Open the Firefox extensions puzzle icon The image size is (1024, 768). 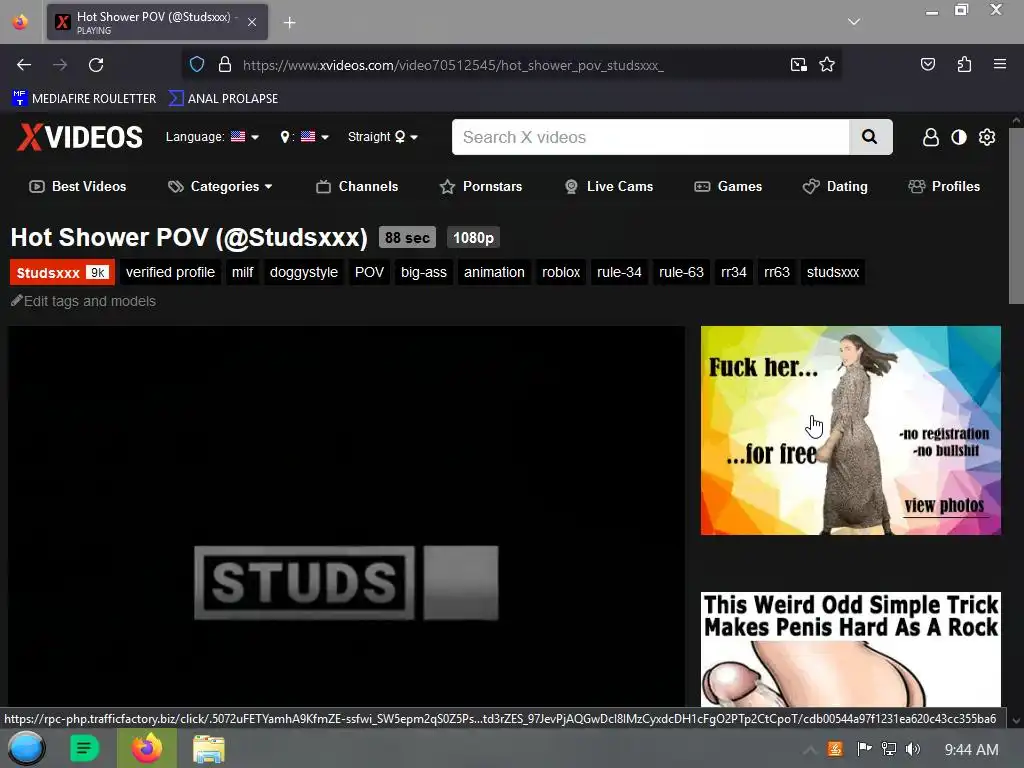964,64
